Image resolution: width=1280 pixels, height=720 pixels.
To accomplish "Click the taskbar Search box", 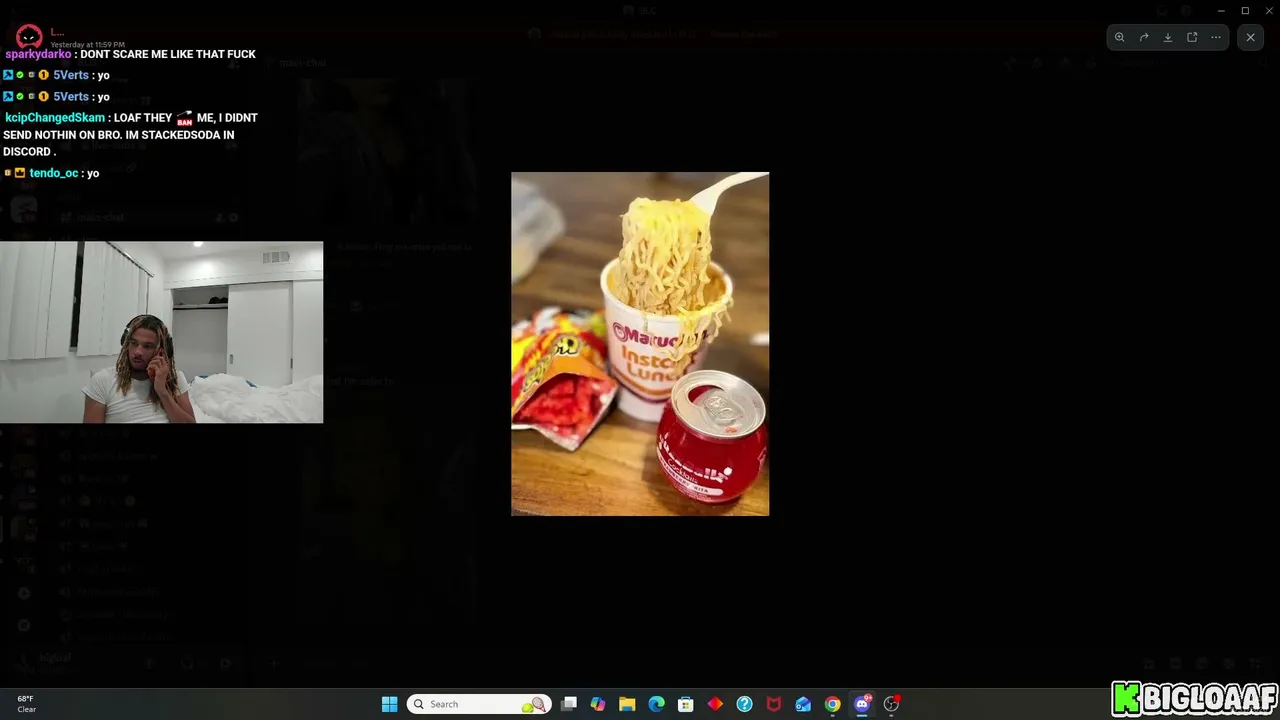I will tap(479, 704).
